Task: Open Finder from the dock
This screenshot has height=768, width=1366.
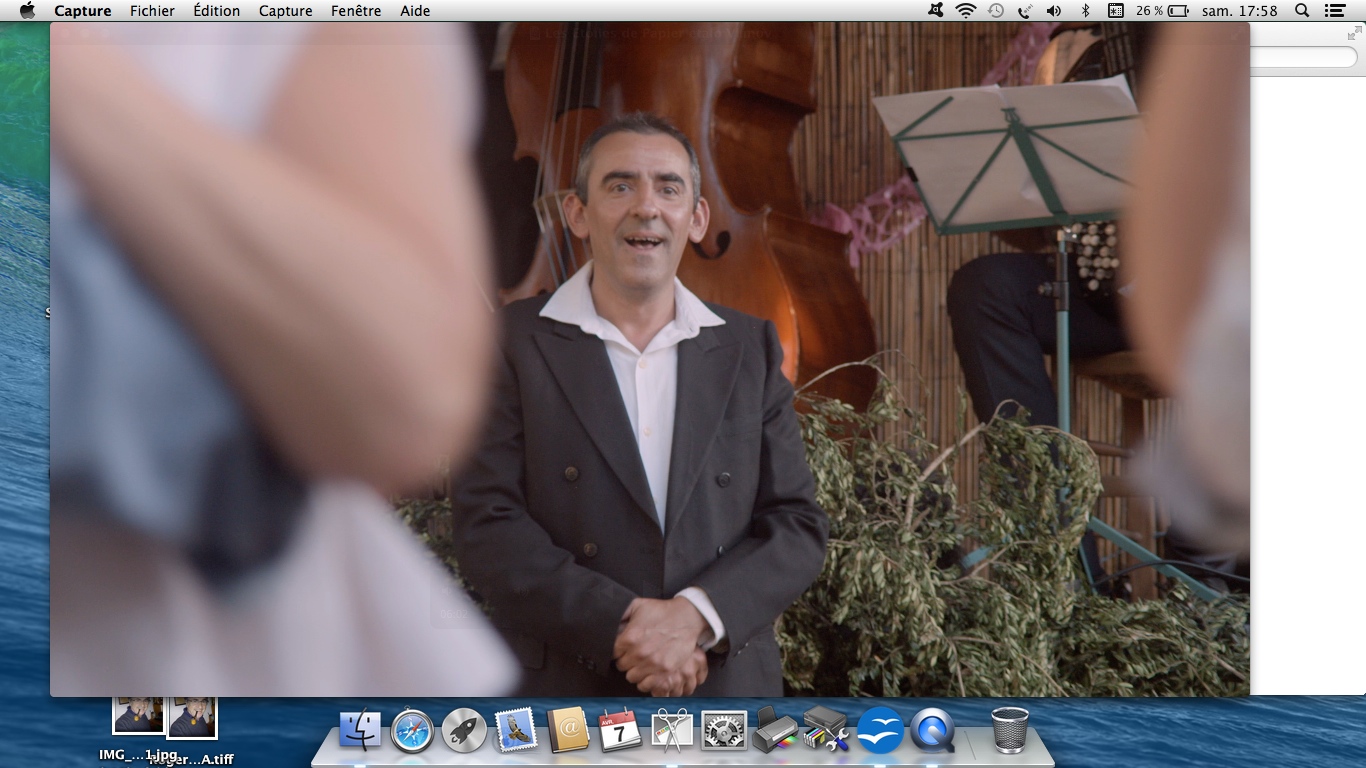Action: tap(360, 731)
